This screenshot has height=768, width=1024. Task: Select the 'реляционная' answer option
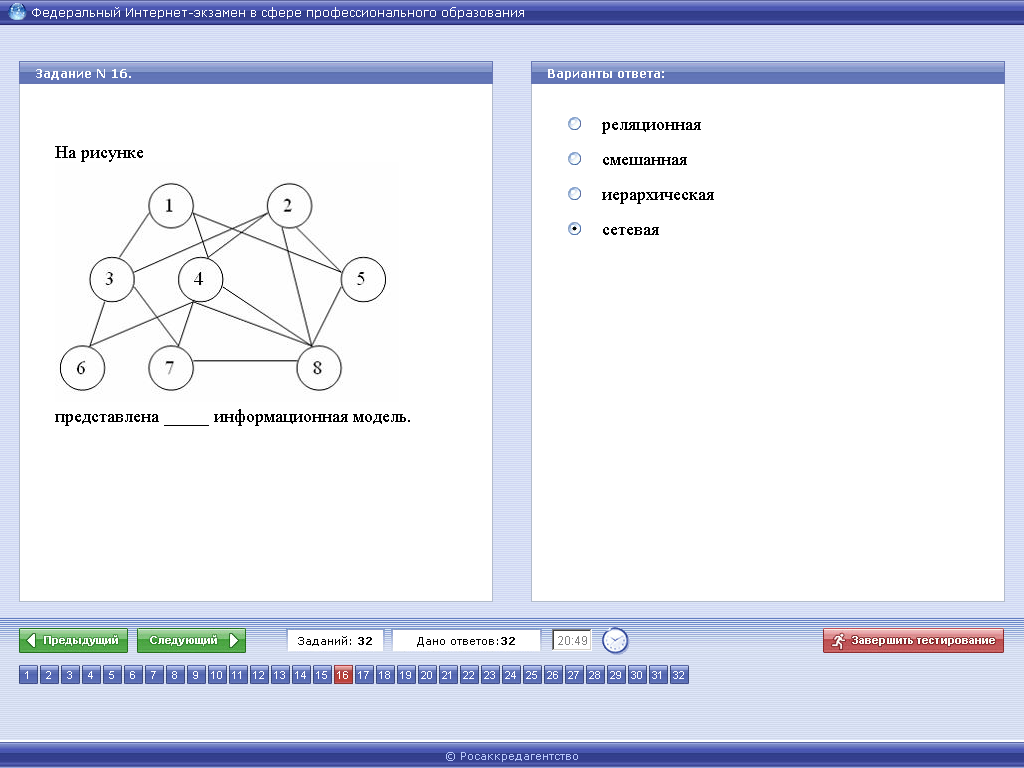[574, 124]
